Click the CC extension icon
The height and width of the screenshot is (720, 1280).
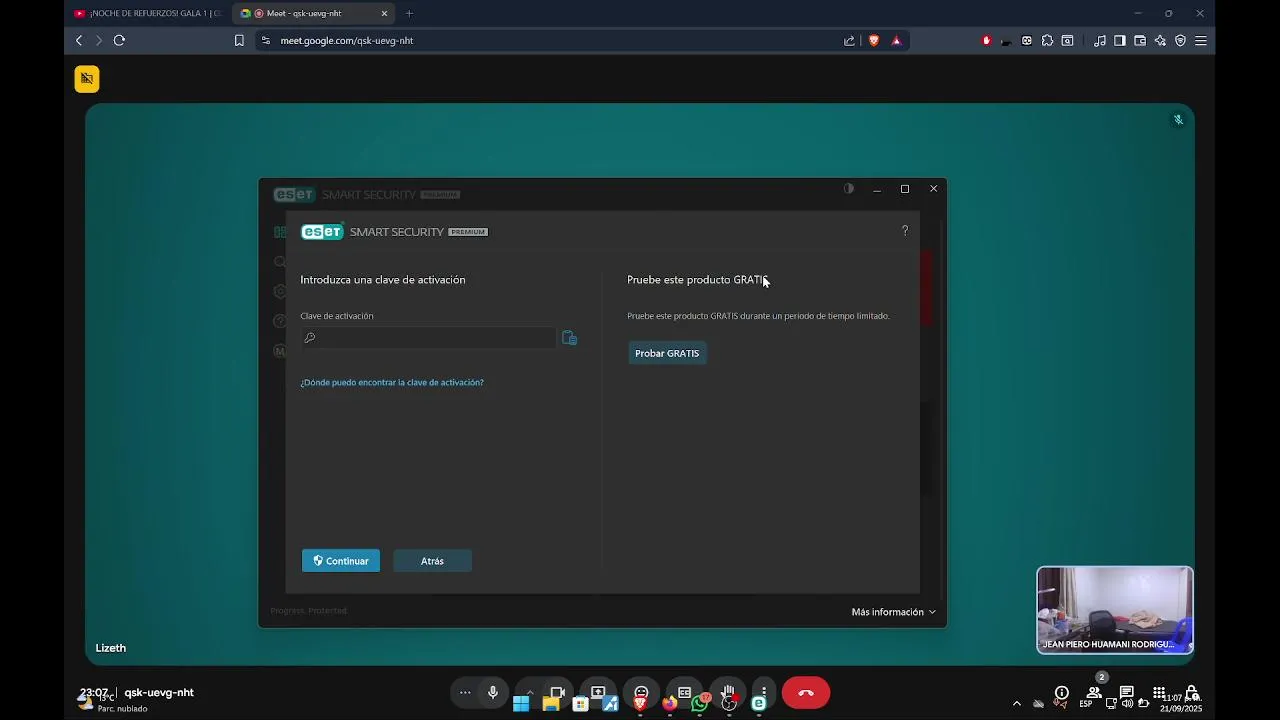(x=1027, y=40)
